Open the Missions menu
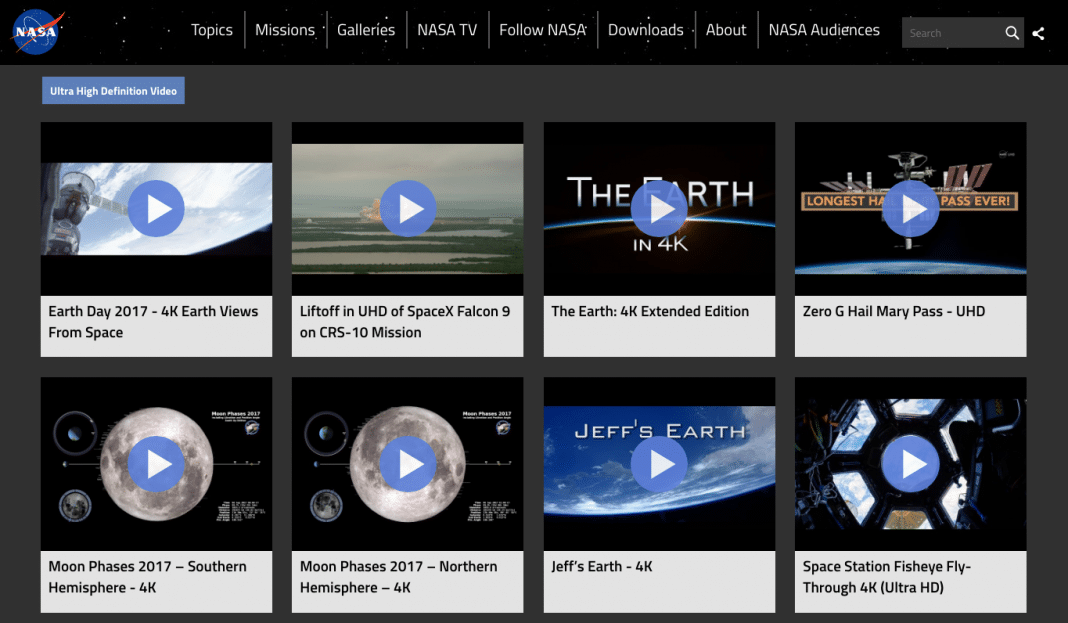1068x623 pixels. tap(285, 30)
